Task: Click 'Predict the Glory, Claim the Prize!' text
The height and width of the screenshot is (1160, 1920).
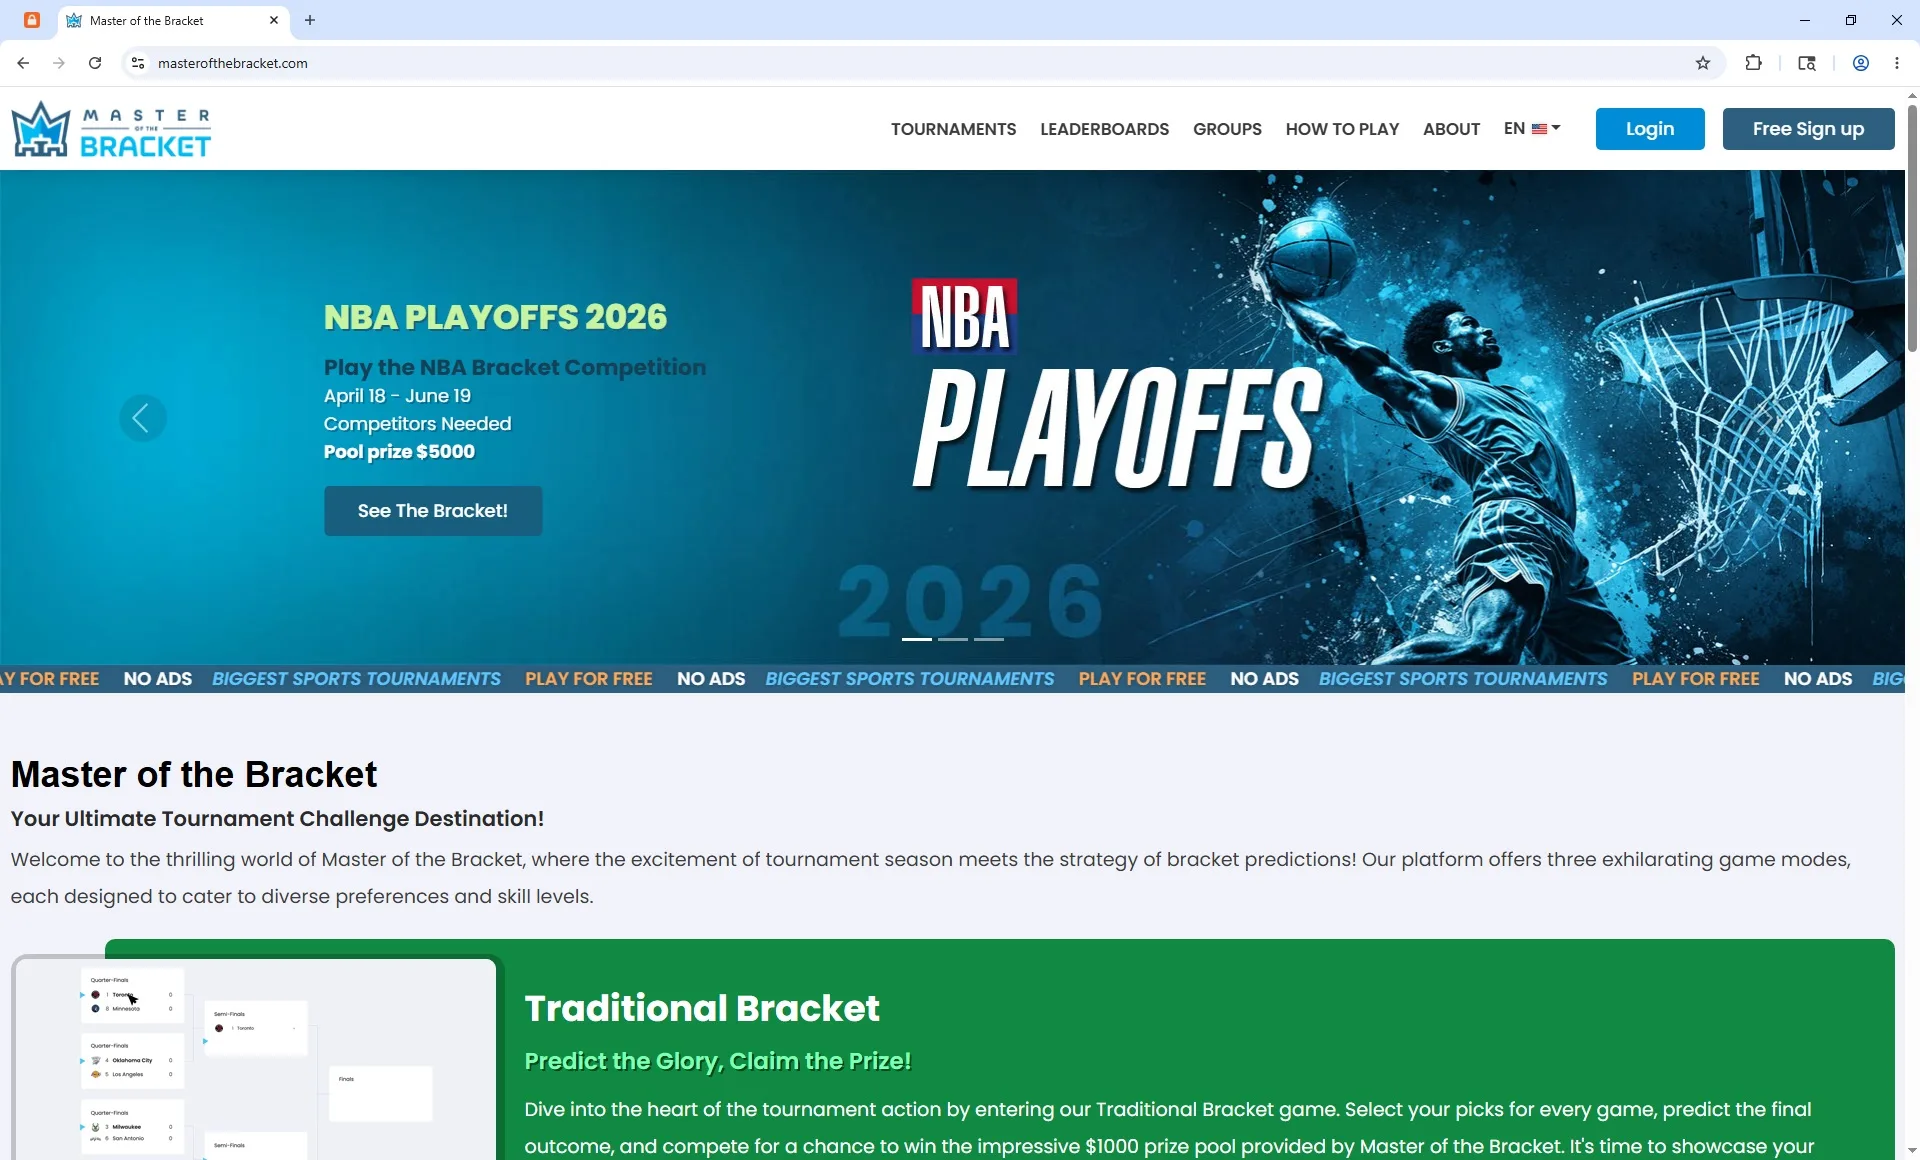Action: coord(718,1061)
